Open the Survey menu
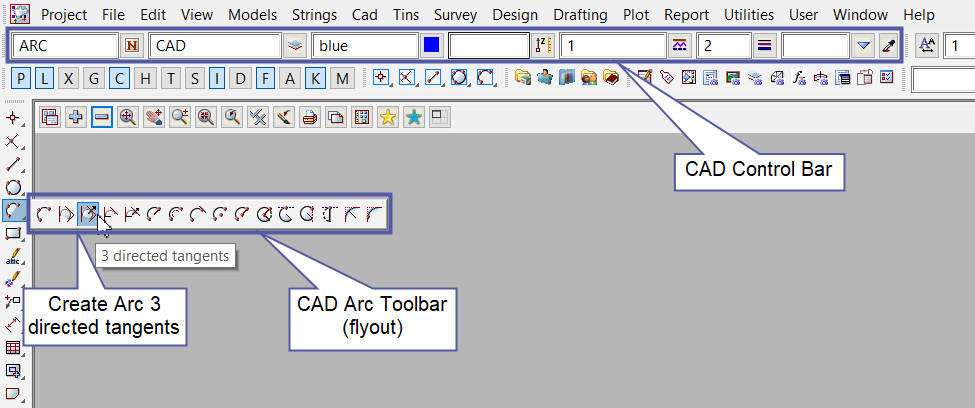 (x=455, y=15)
